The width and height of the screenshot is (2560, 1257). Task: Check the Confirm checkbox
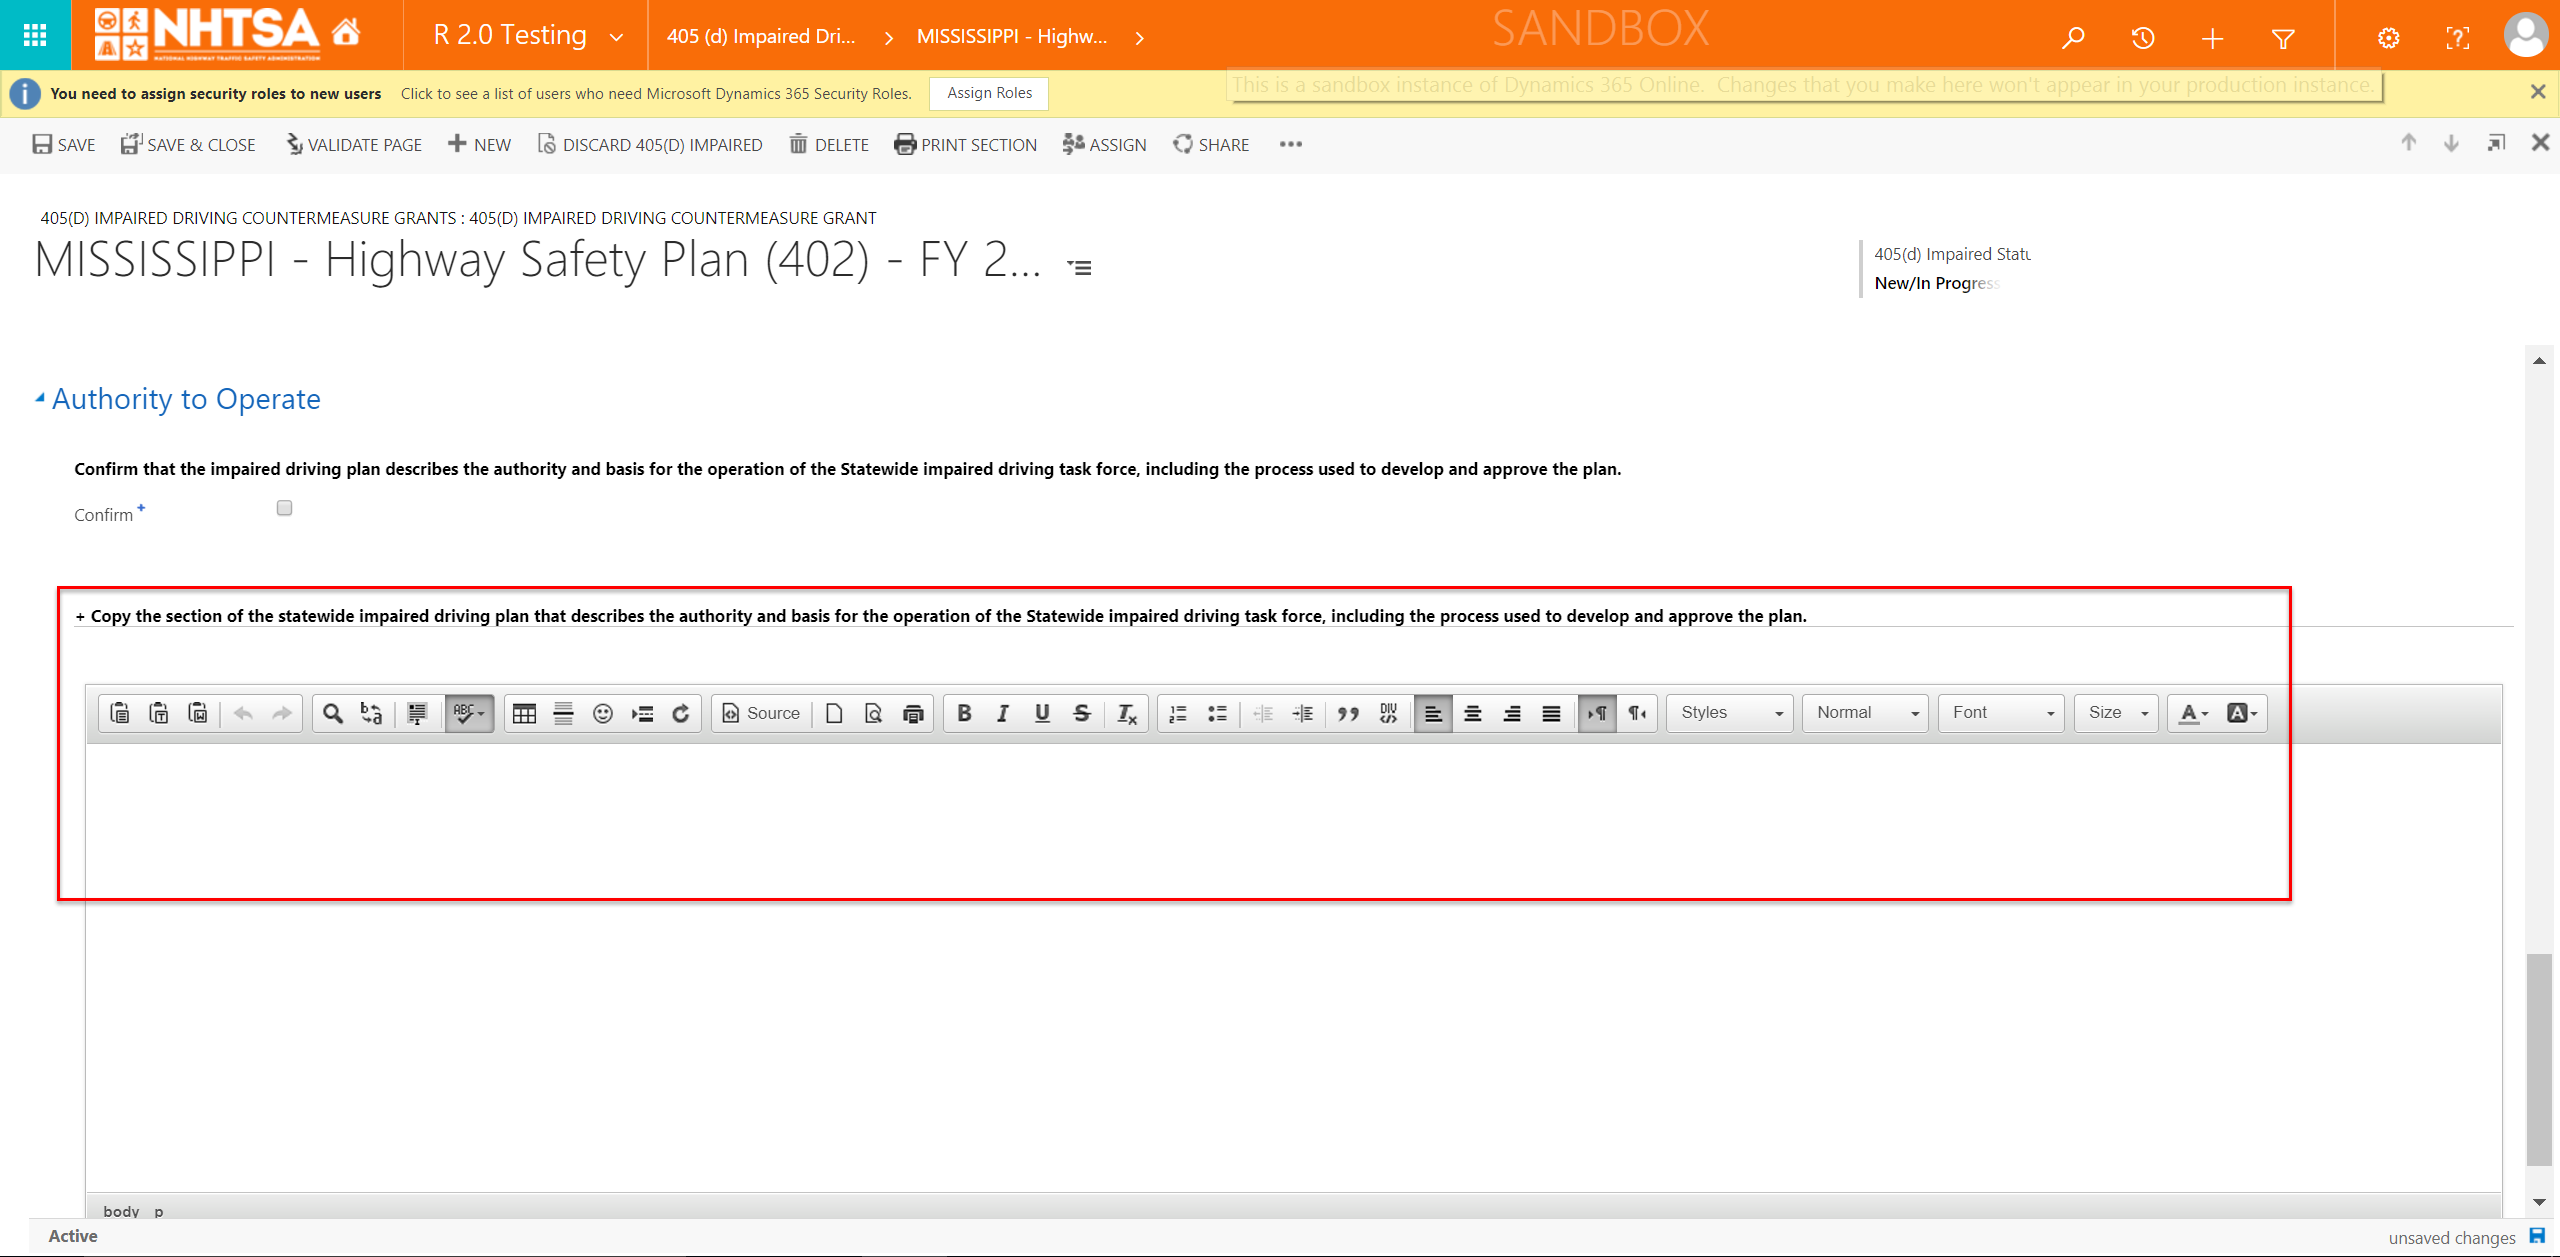(284, 508)
